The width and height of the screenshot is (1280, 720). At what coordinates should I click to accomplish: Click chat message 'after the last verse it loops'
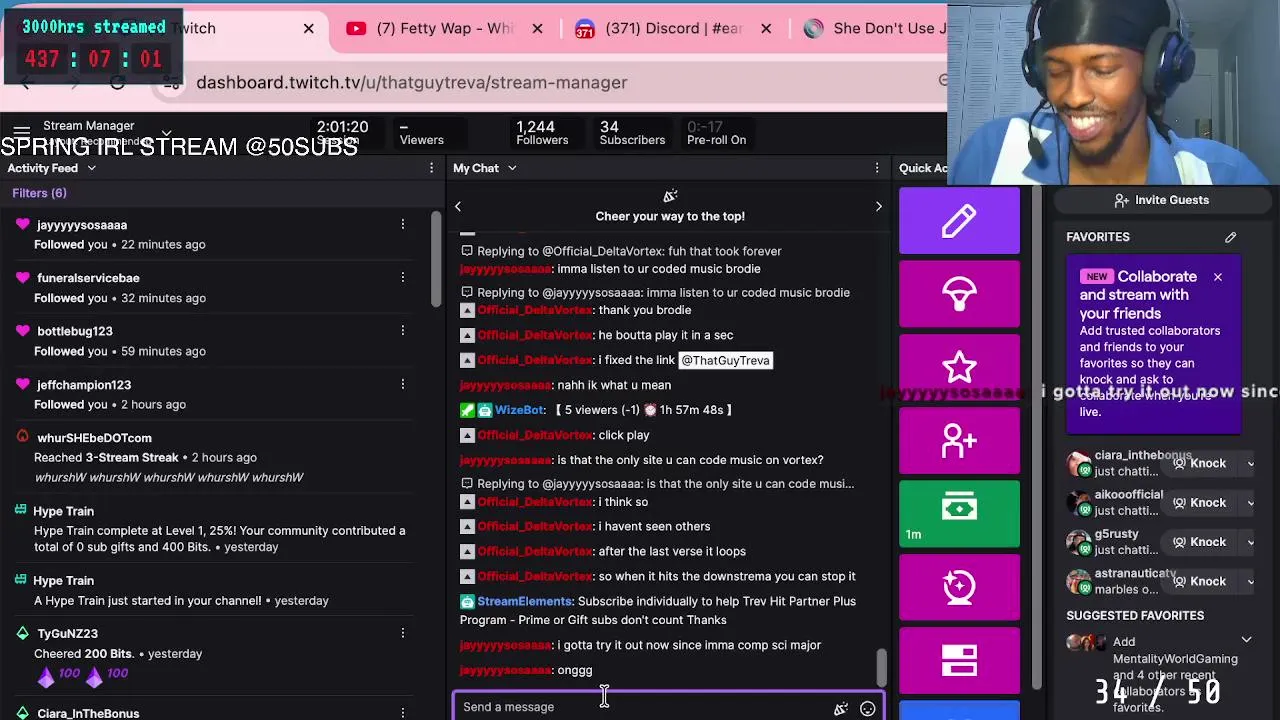tap(672, 551)
